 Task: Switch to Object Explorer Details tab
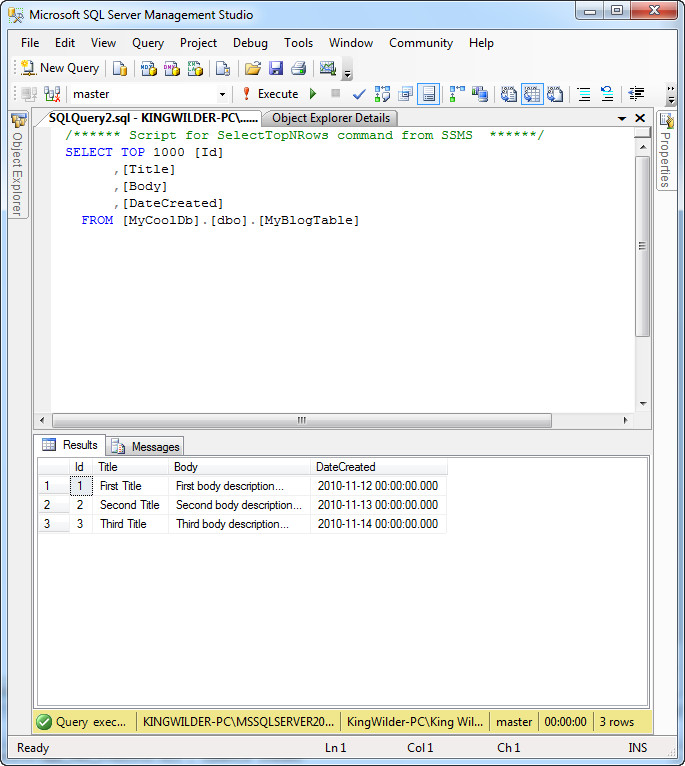[x=331, y=118]
